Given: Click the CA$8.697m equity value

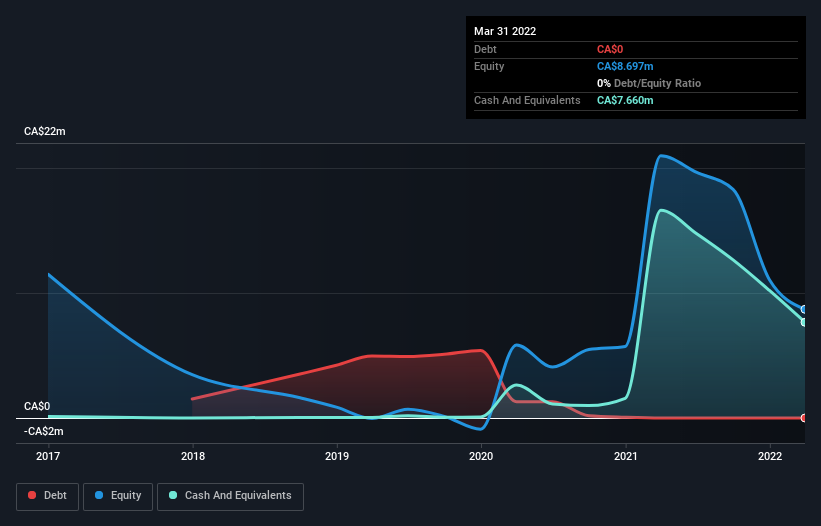Looking at the screenshot, I should pos(625,66).
